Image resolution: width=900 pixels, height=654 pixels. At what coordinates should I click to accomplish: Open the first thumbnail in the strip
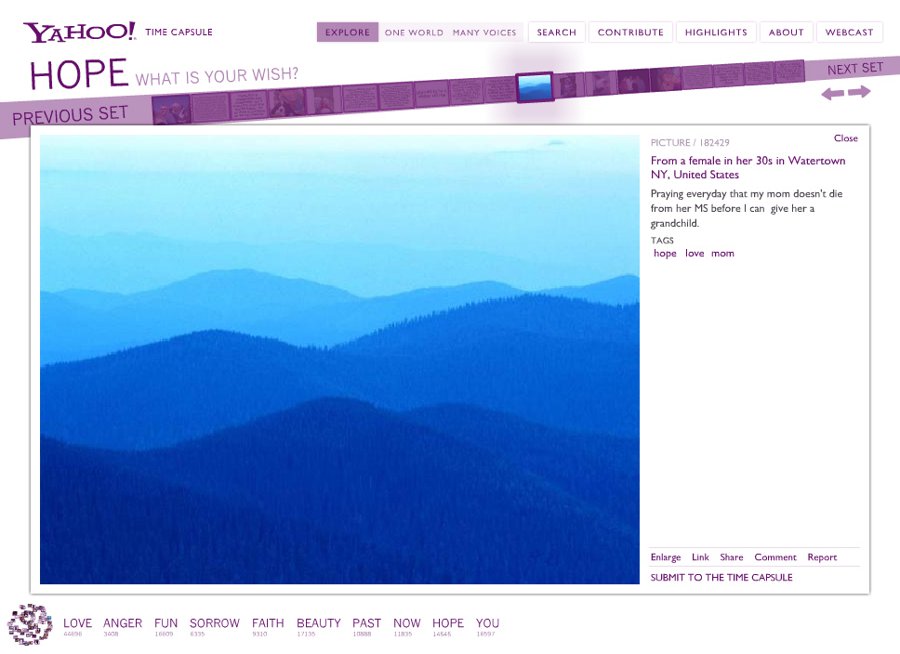click(x=171, y=108)
